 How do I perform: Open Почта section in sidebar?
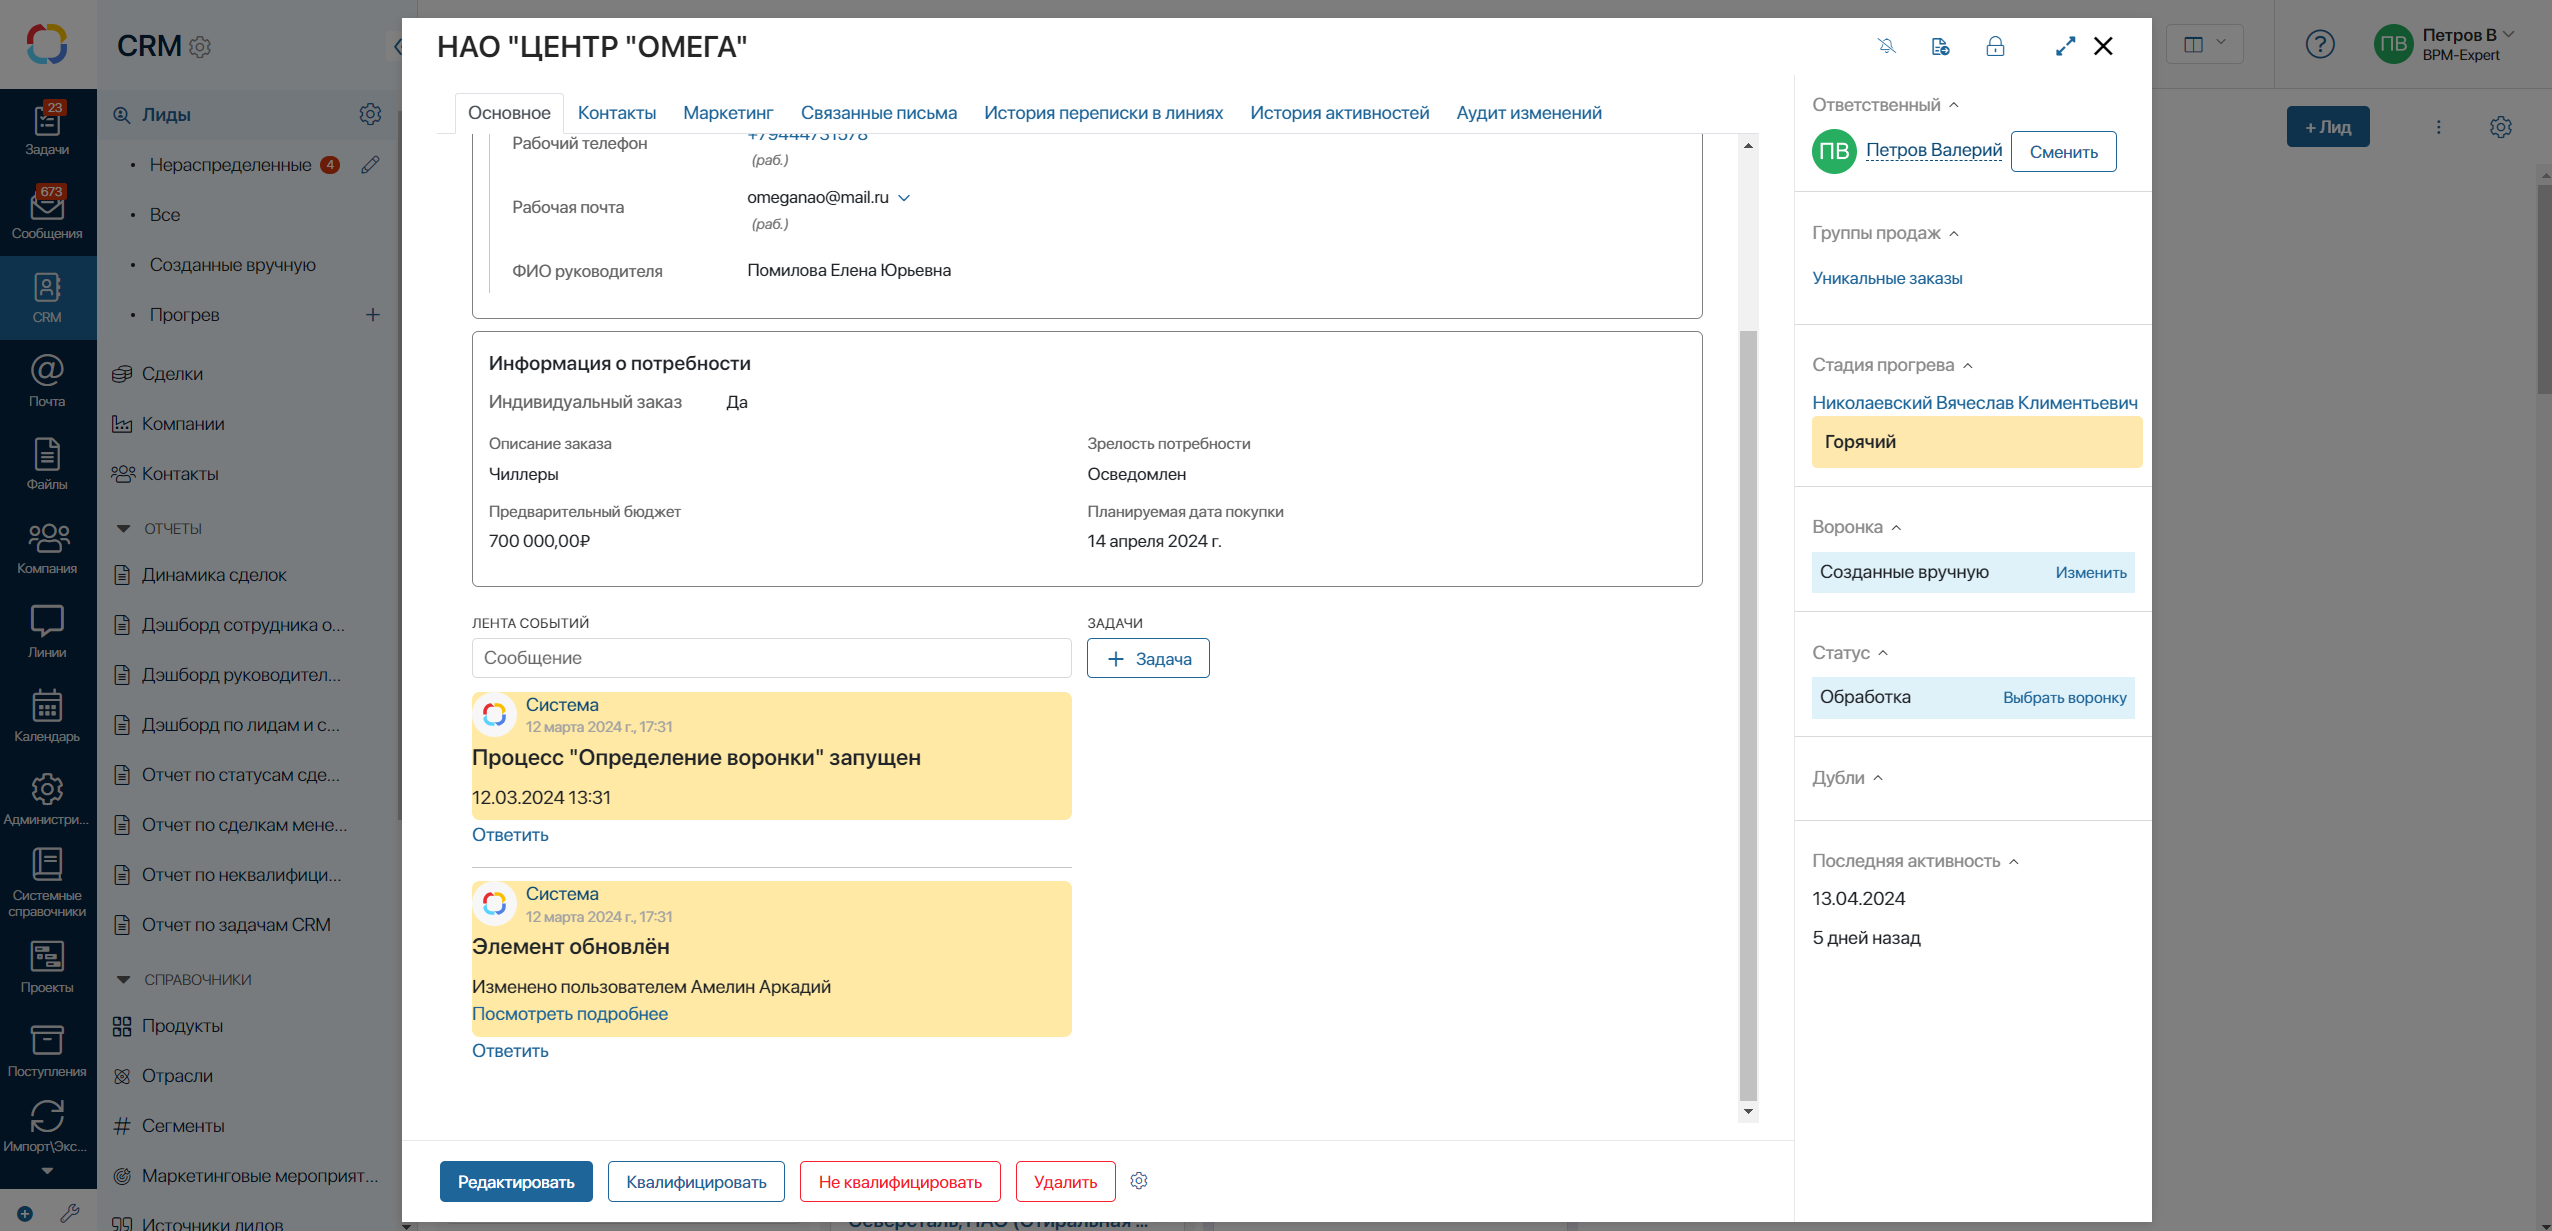tap(47, 381)
